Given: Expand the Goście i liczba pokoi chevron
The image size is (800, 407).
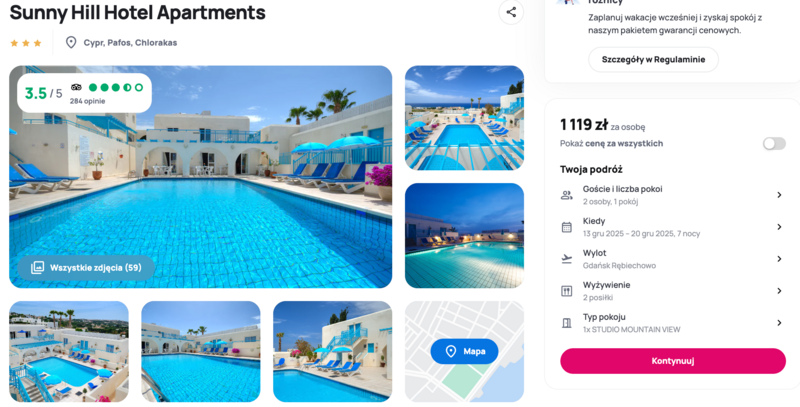Looking at the screenshot, I should coord(779,195).
